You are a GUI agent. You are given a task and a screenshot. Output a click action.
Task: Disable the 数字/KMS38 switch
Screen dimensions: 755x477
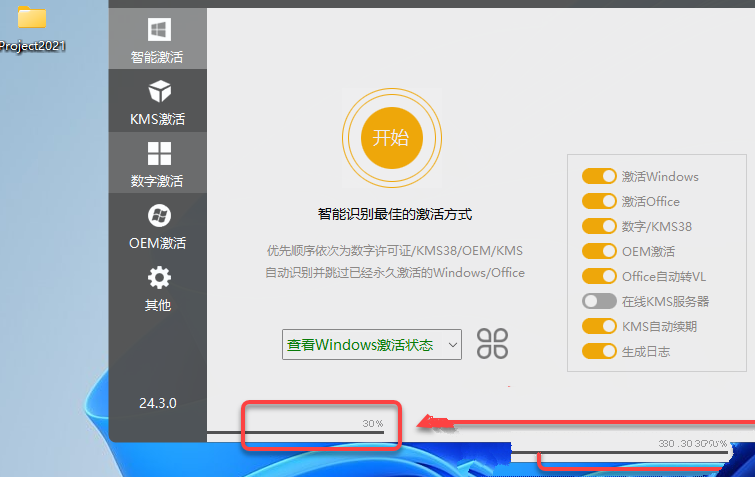click(599, 226)
